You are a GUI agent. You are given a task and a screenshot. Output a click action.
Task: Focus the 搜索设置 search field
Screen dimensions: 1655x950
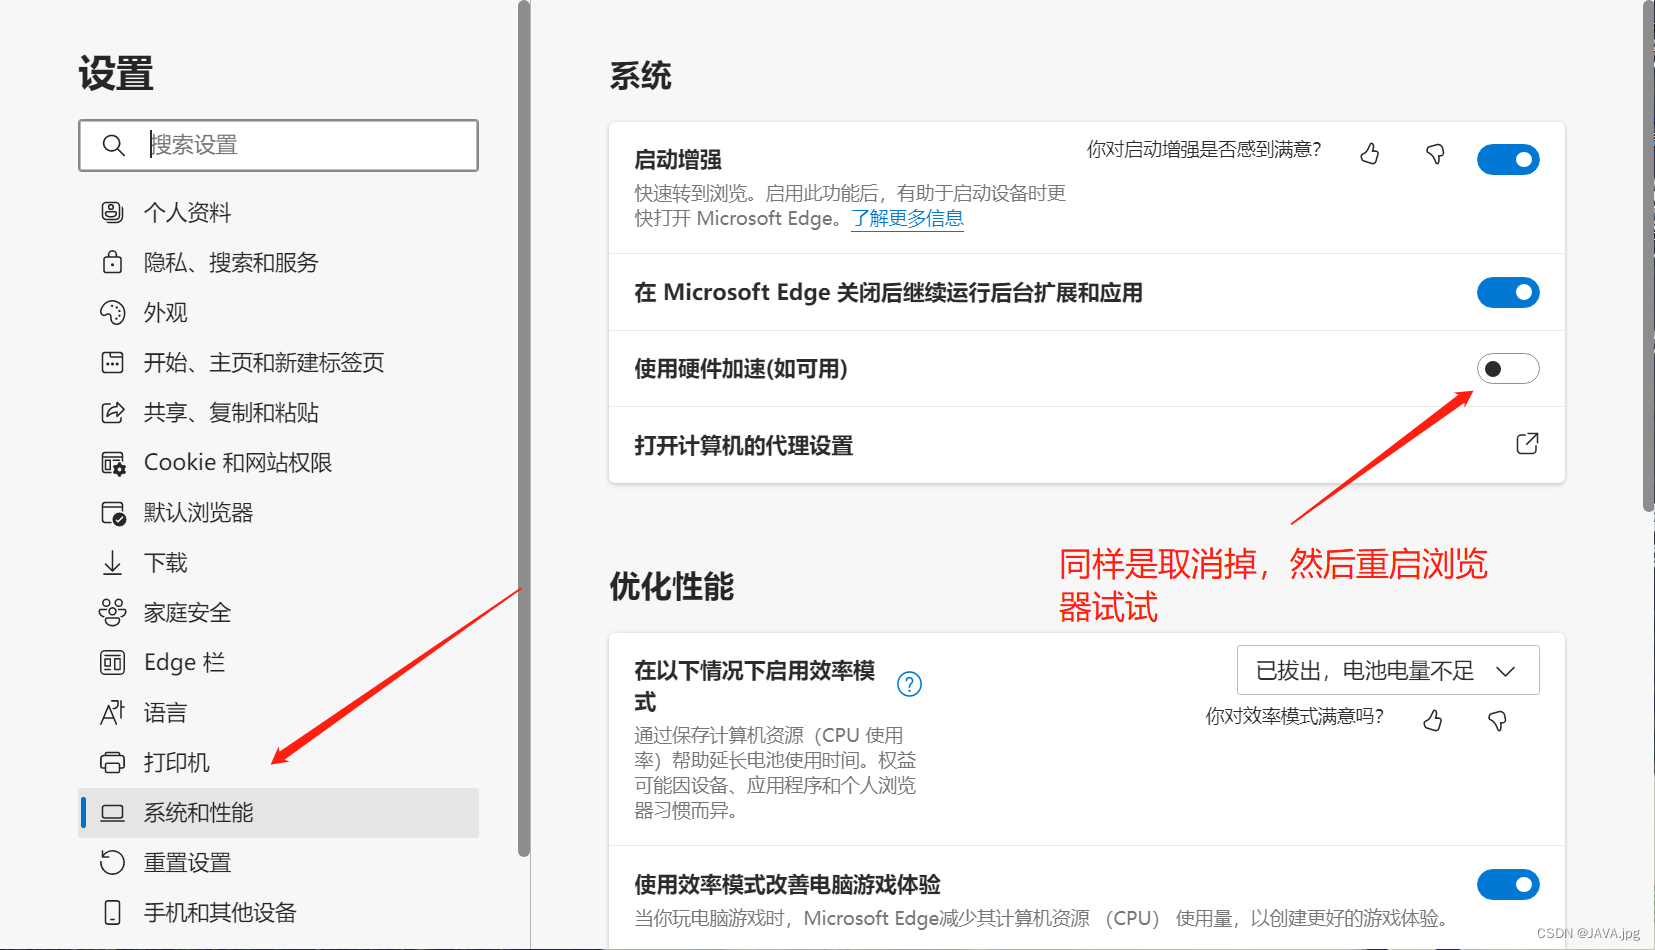tap(279, 145)
